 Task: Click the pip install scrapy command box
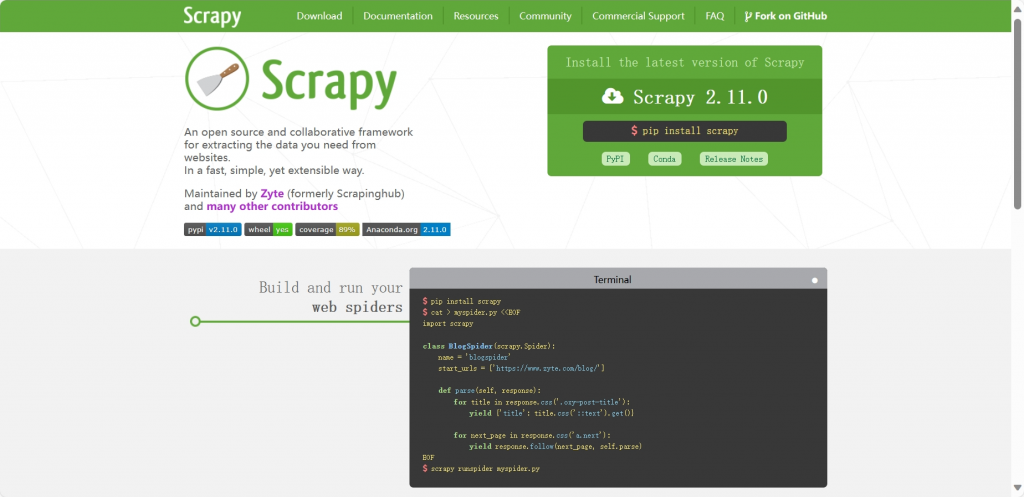tap(684, 131)
